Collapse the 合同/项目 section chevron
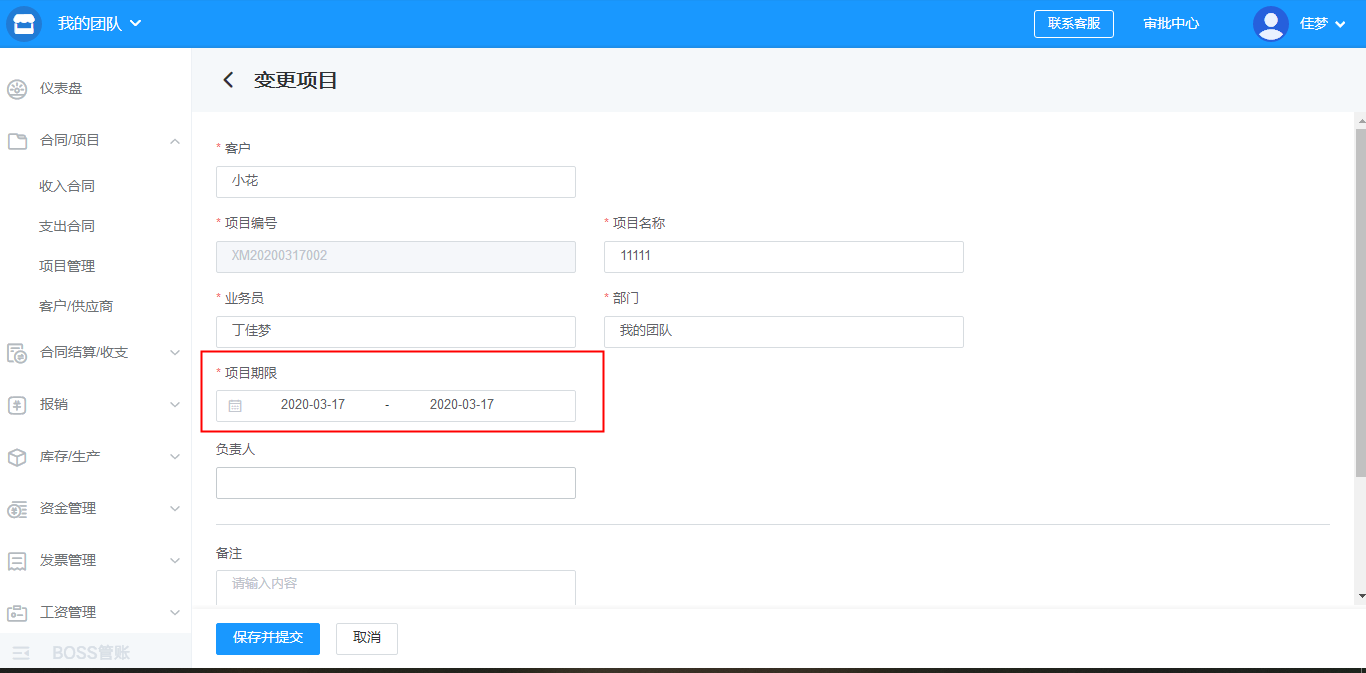Image resolution: width=1366 pixels, height=673 pixels. (x=175, y=141)
